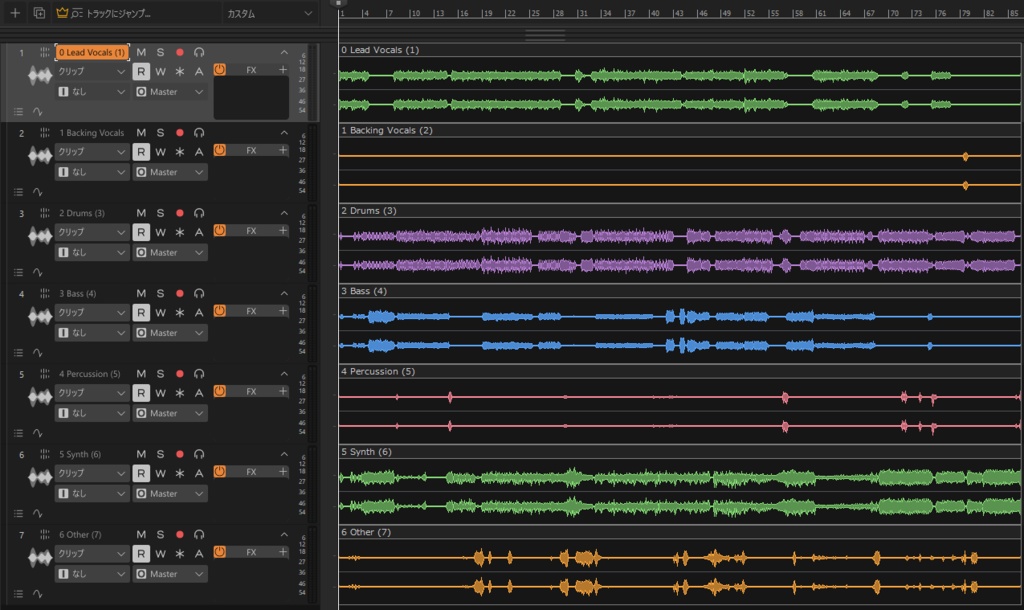Click the audio waveform icon of Percussion track

tap(40, 397)
